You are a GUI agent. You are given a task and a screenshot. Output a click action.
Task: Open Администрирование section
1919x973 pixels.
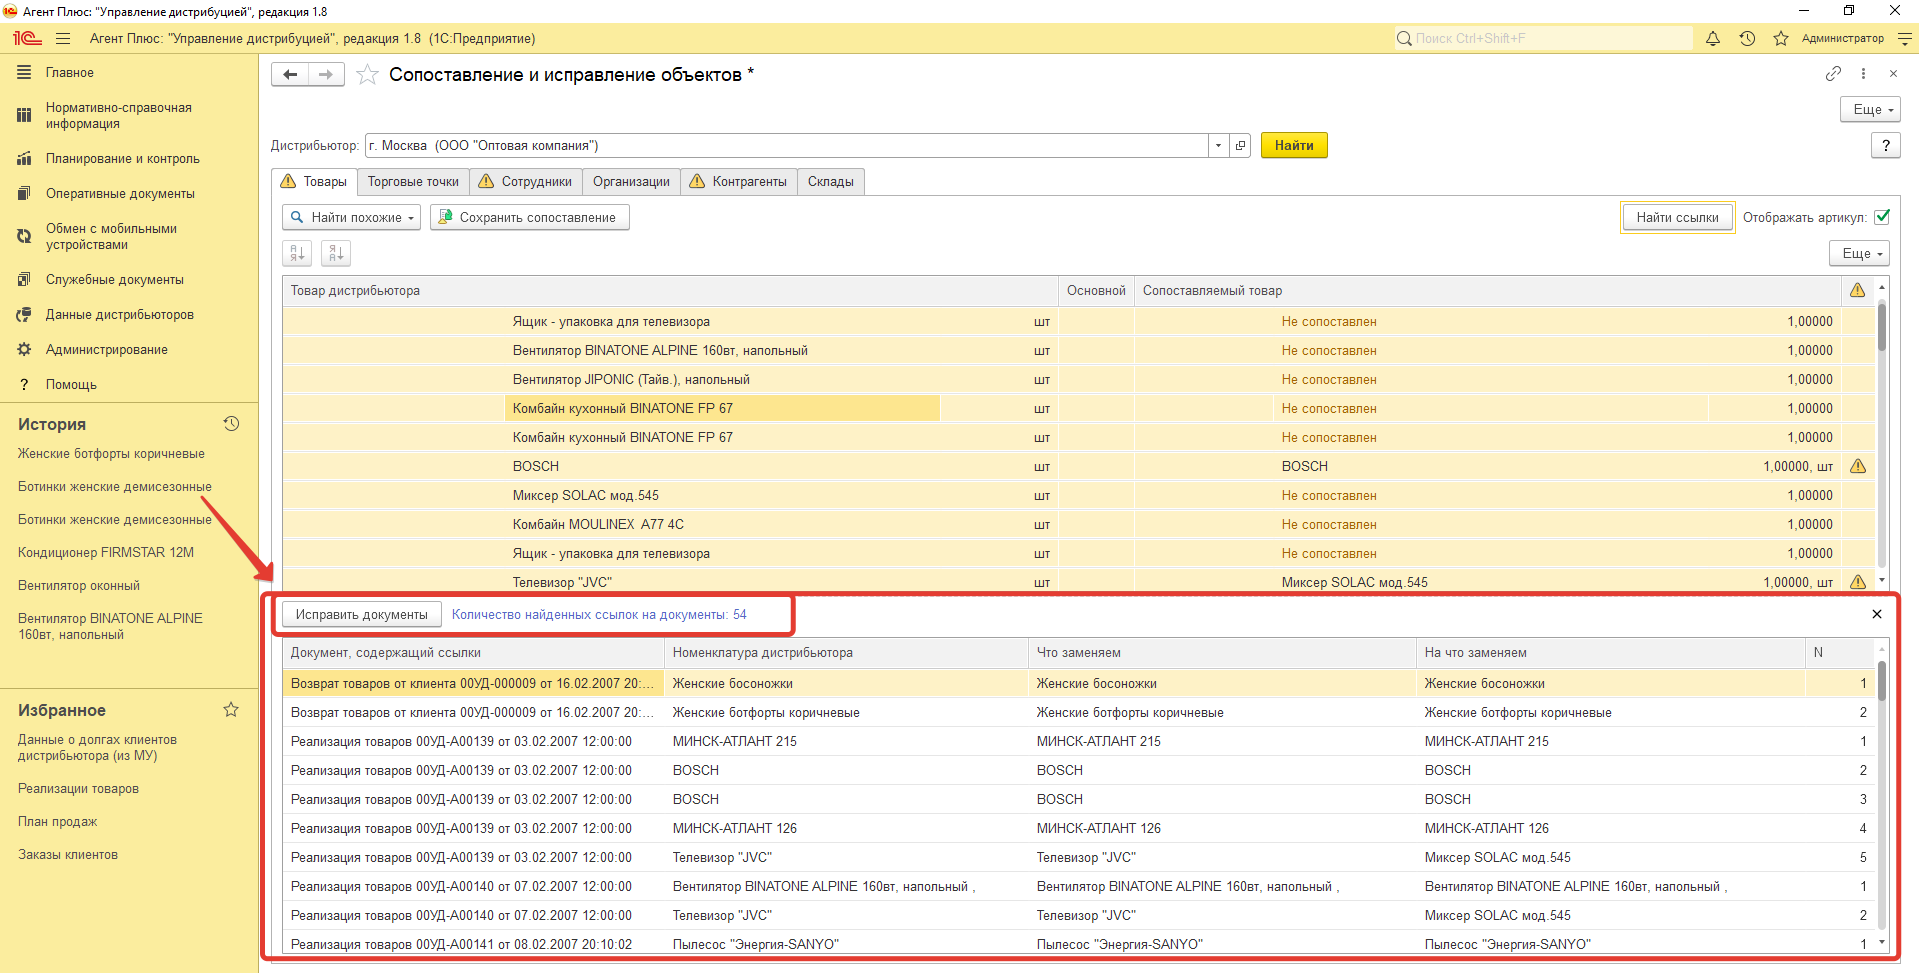click(106, 350)
